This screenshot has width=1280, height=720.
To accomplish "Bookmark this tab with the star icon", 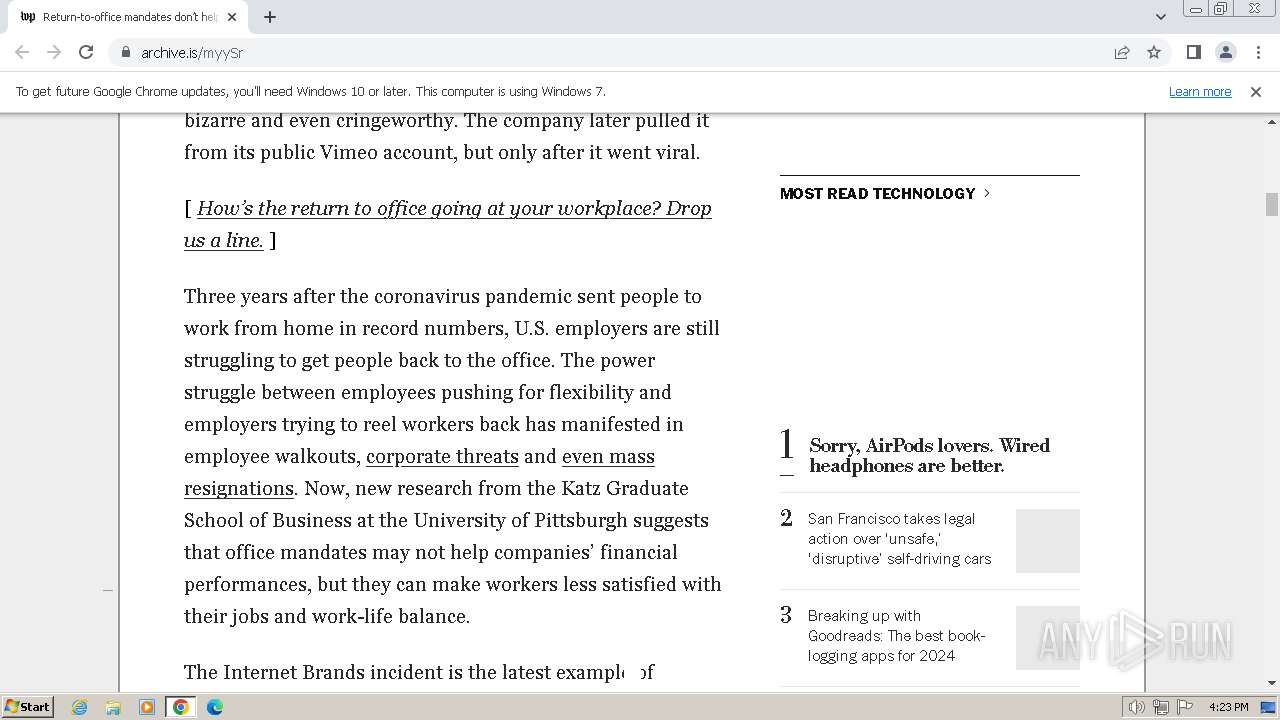I will pyautogui.click(x=1154, y=52).
